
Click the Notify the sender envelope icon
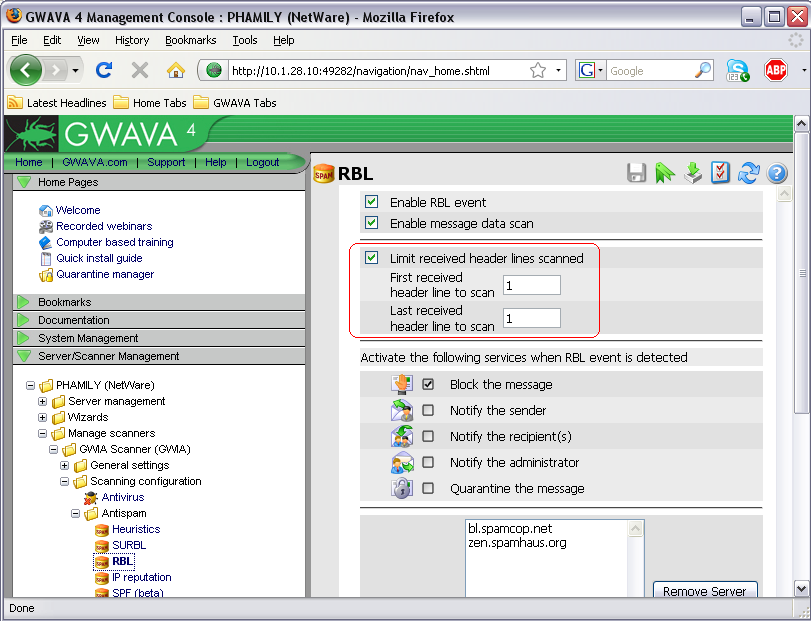click(402, 410)
